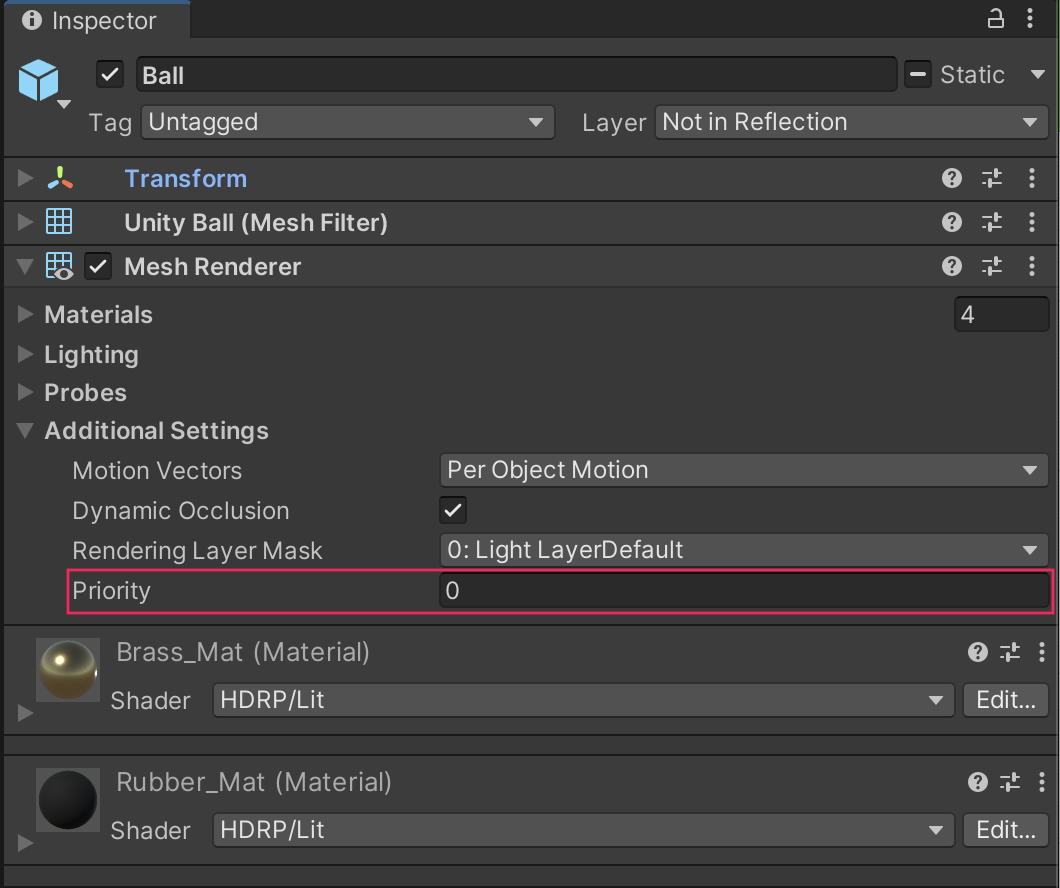Open the Inspector panel kebab menu

(x=1033, y=19)
